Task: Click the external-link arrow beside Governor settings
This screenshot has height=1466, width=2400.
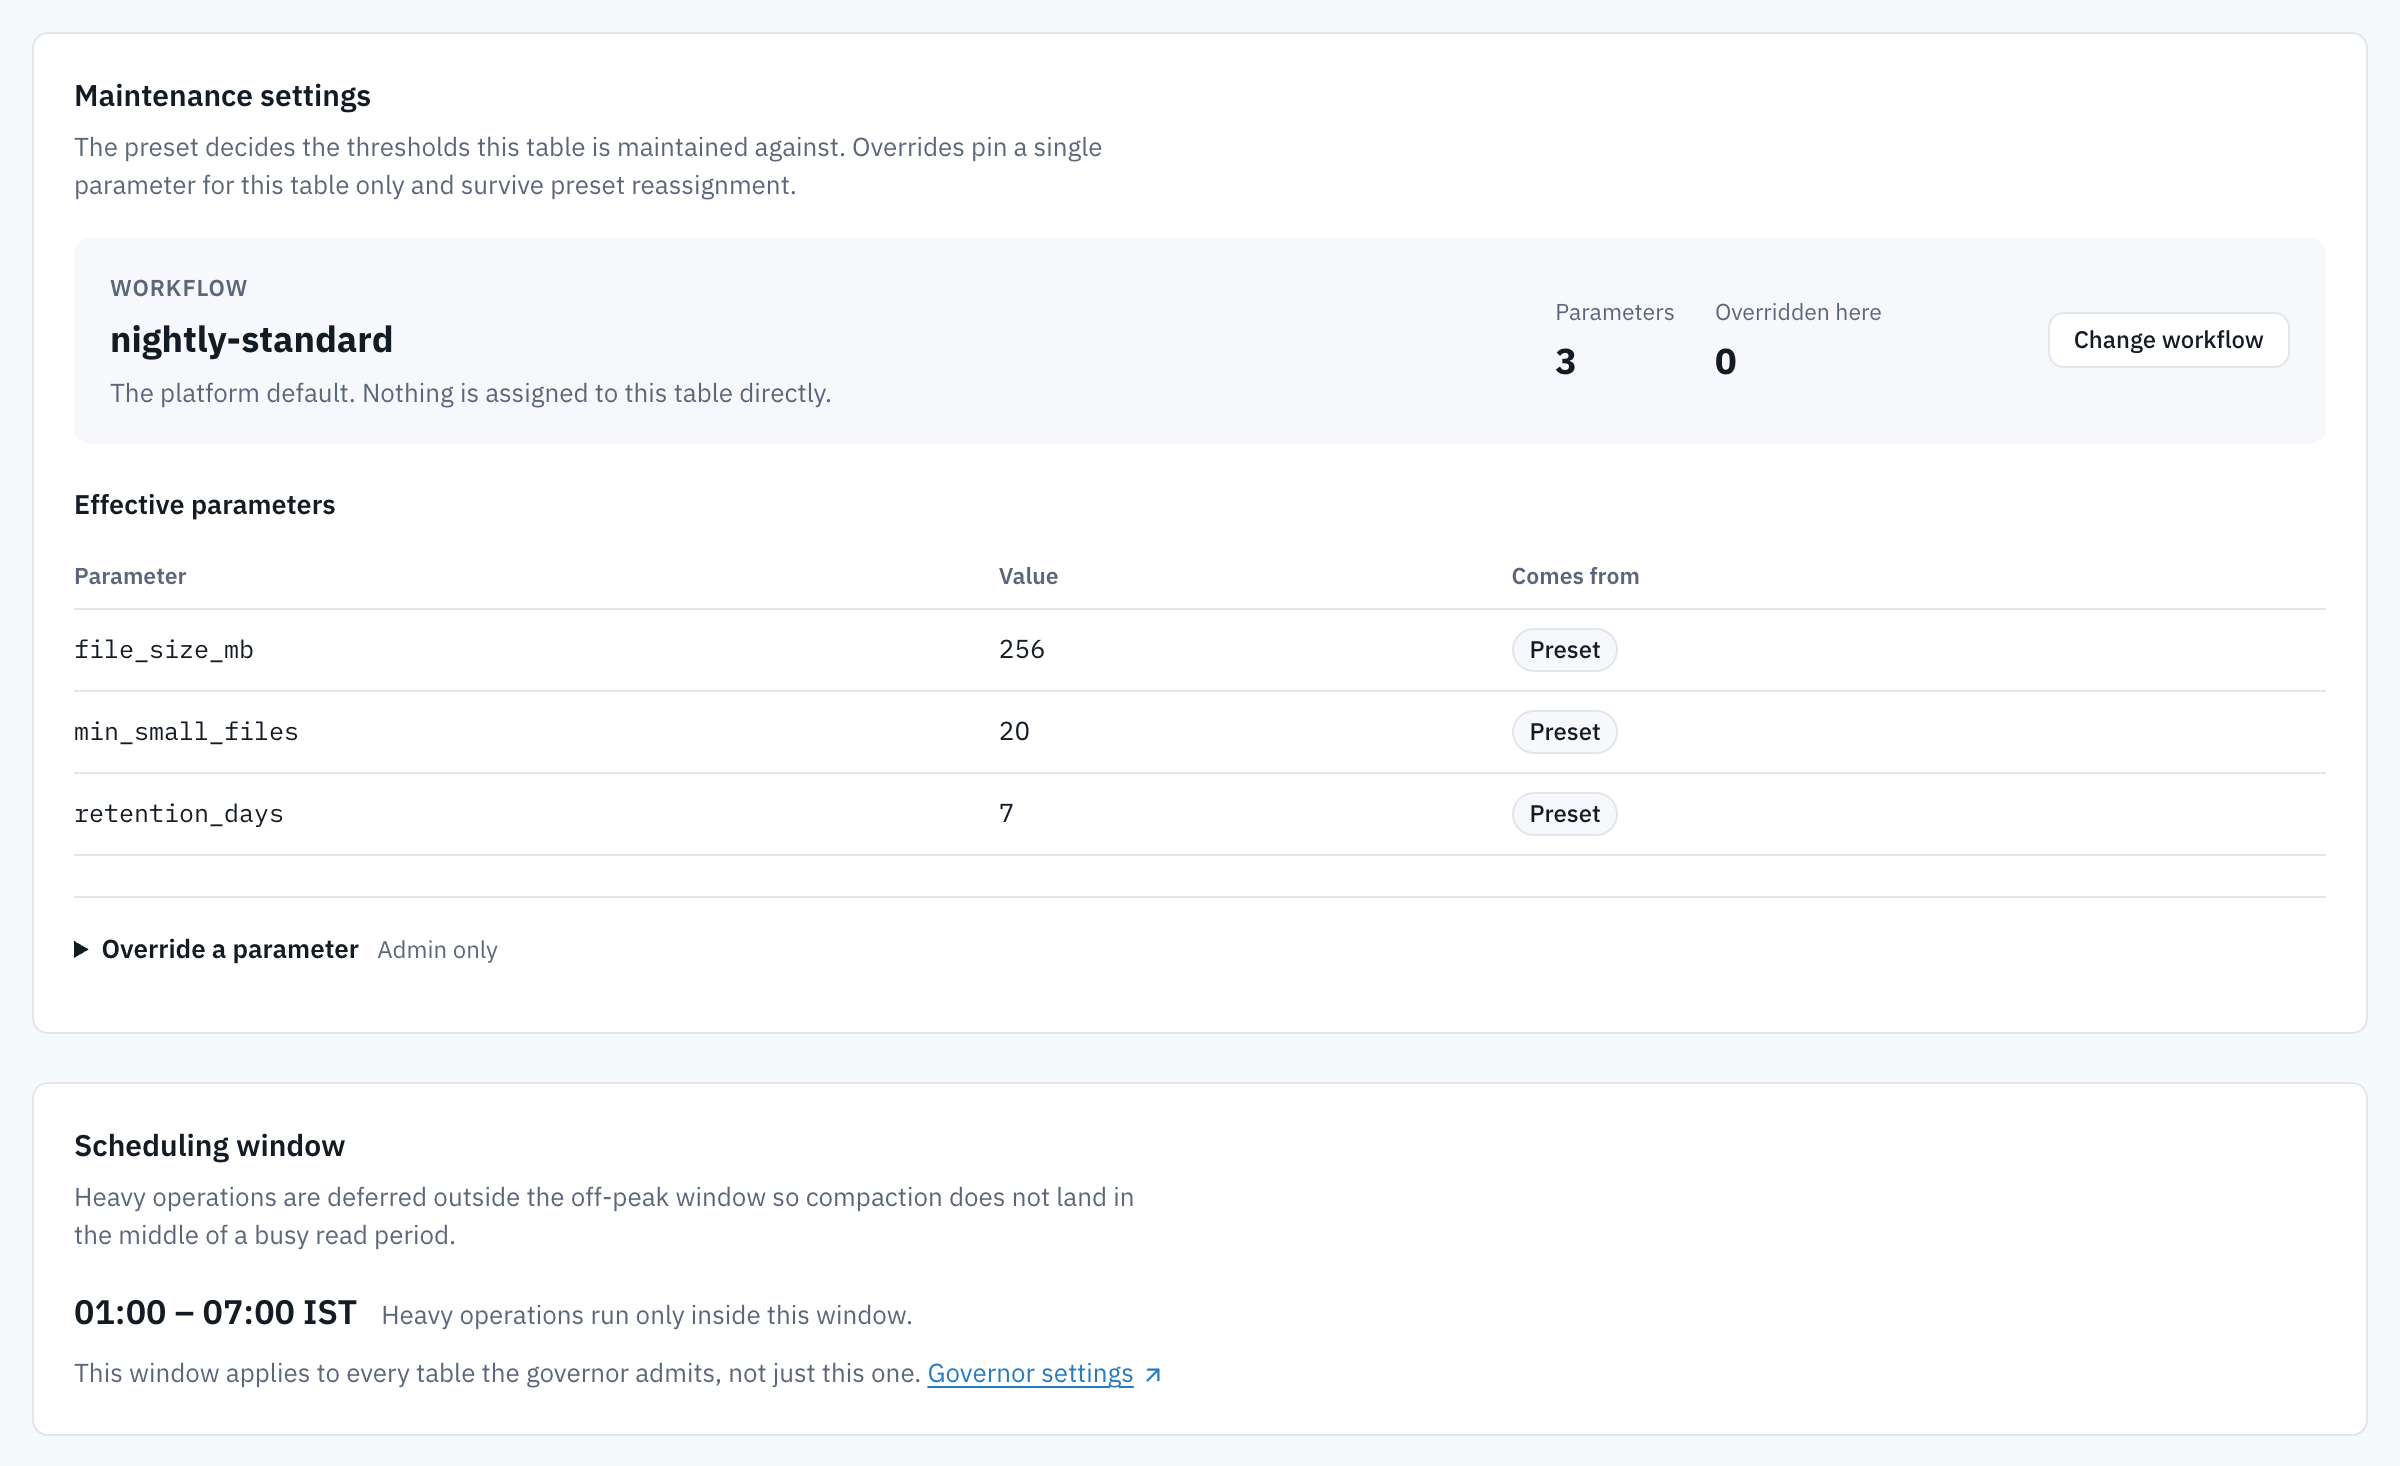Action: 1152,1374
